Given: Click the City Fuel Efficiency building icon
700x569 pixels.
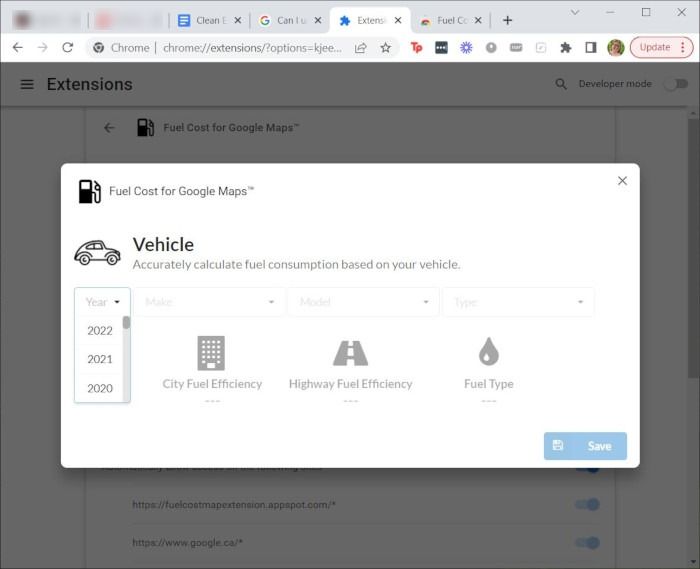Looking at the screenshot, I should (211, 353).
